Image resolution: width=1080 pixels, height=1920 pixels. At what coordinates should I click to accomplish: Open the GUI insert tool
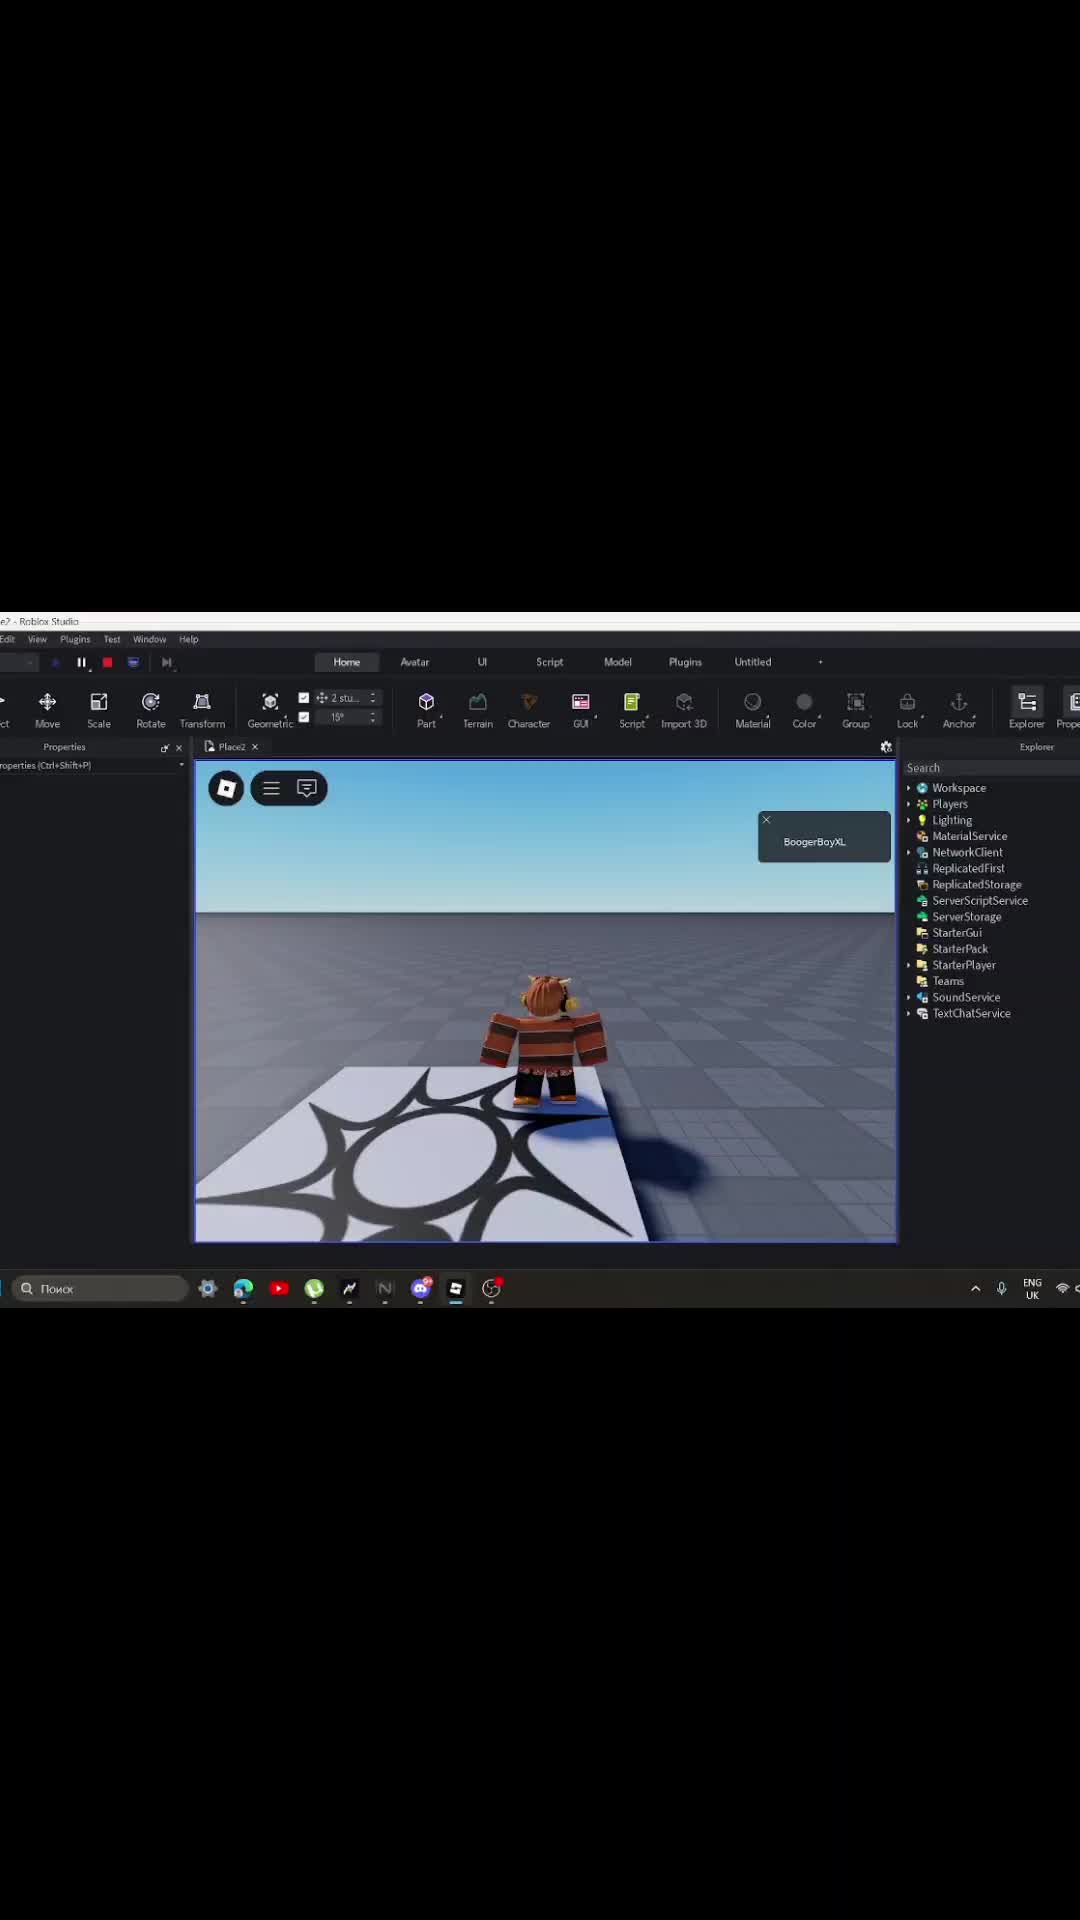[x=581, y=710]
